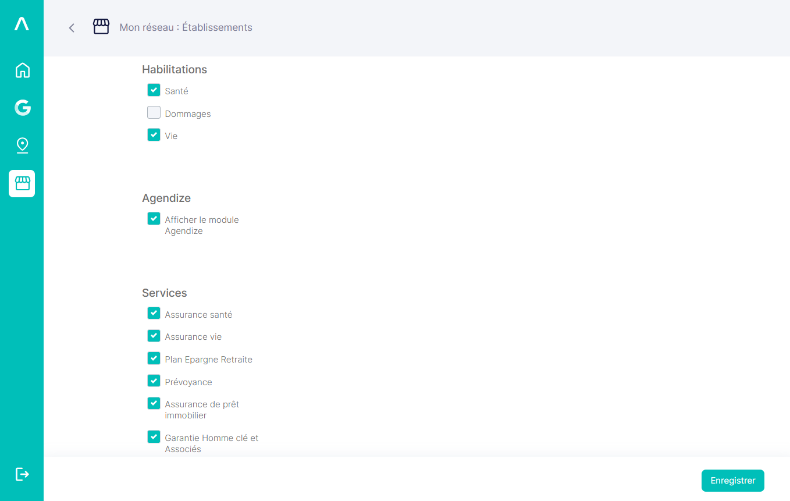The height and width of the screenshot is (501, 790).
Task: Uncheck the Assurance vie service
Action: pyautogui.click(x=154, y=336)
